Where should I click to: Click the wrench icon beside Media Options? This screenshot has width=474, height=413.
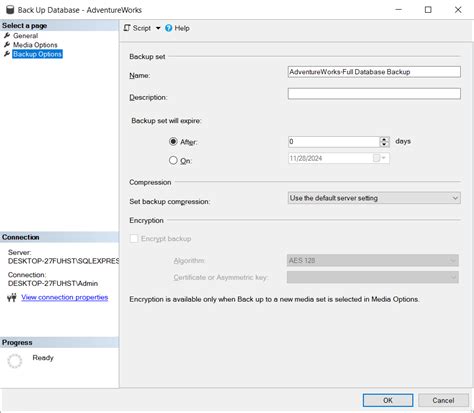pyautogui.click(x=7, y=44)
